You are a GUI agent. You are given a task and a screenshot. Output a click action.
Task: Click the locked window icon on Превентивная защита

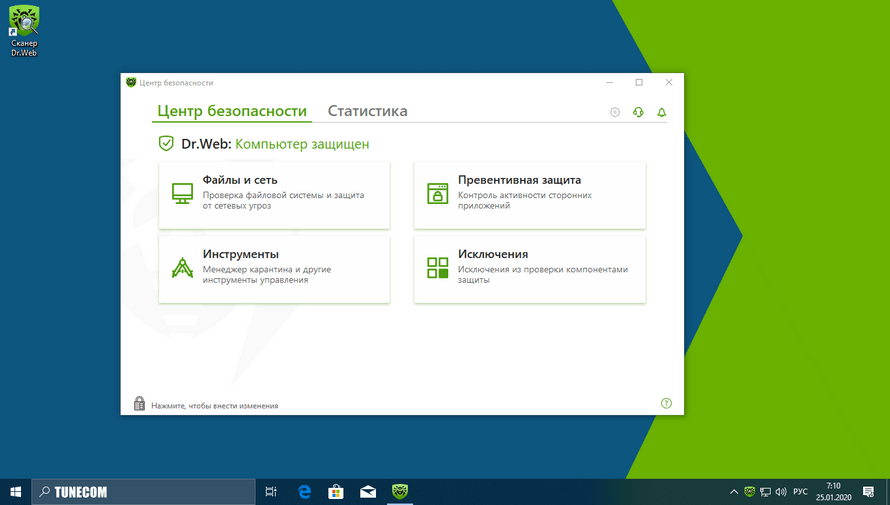pos(438,193)
